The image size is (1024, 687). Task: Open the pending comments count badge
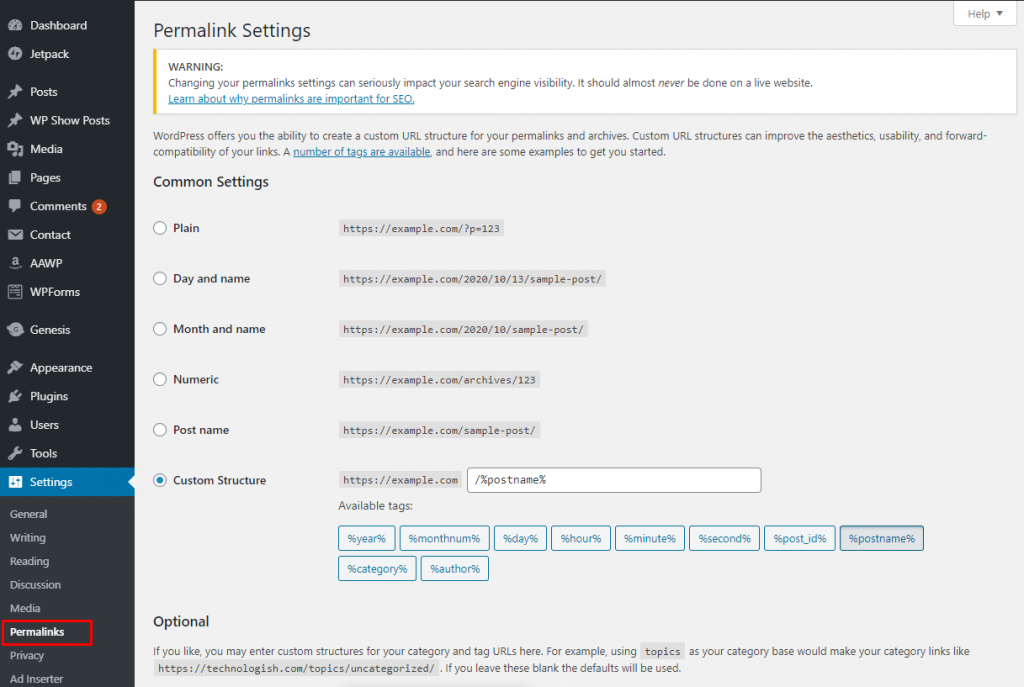(99, 207)
